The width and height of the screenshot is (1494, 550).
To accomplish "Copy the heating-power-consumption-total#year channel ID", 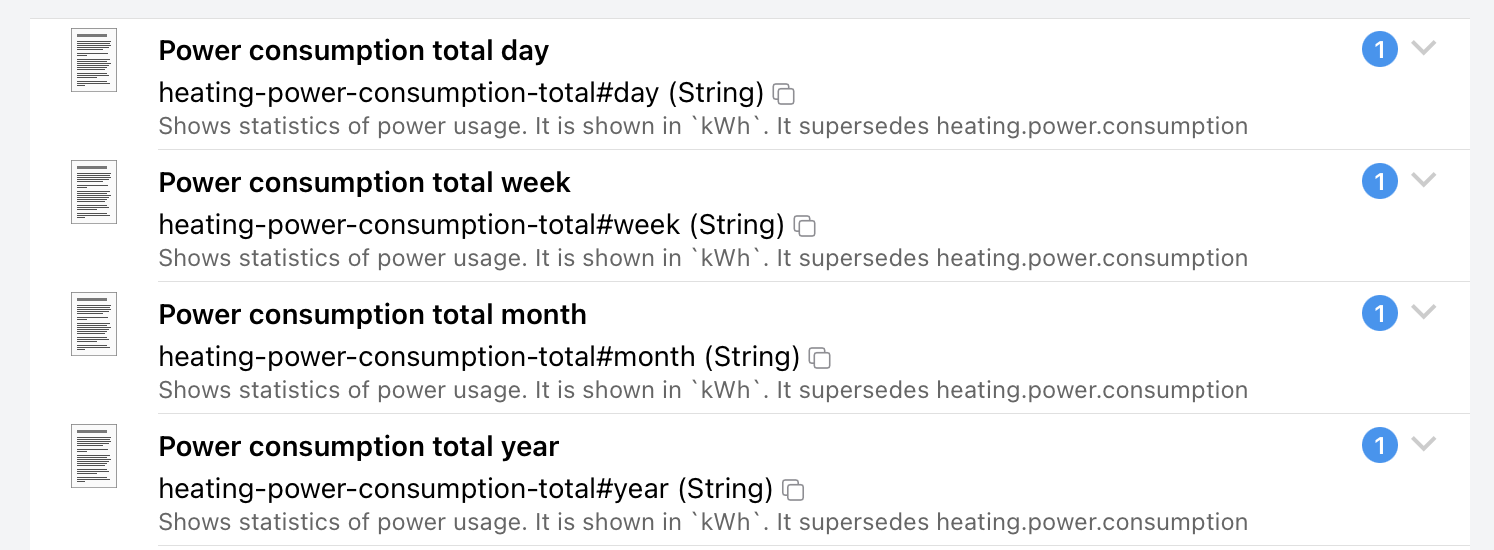I will point(794,490).
